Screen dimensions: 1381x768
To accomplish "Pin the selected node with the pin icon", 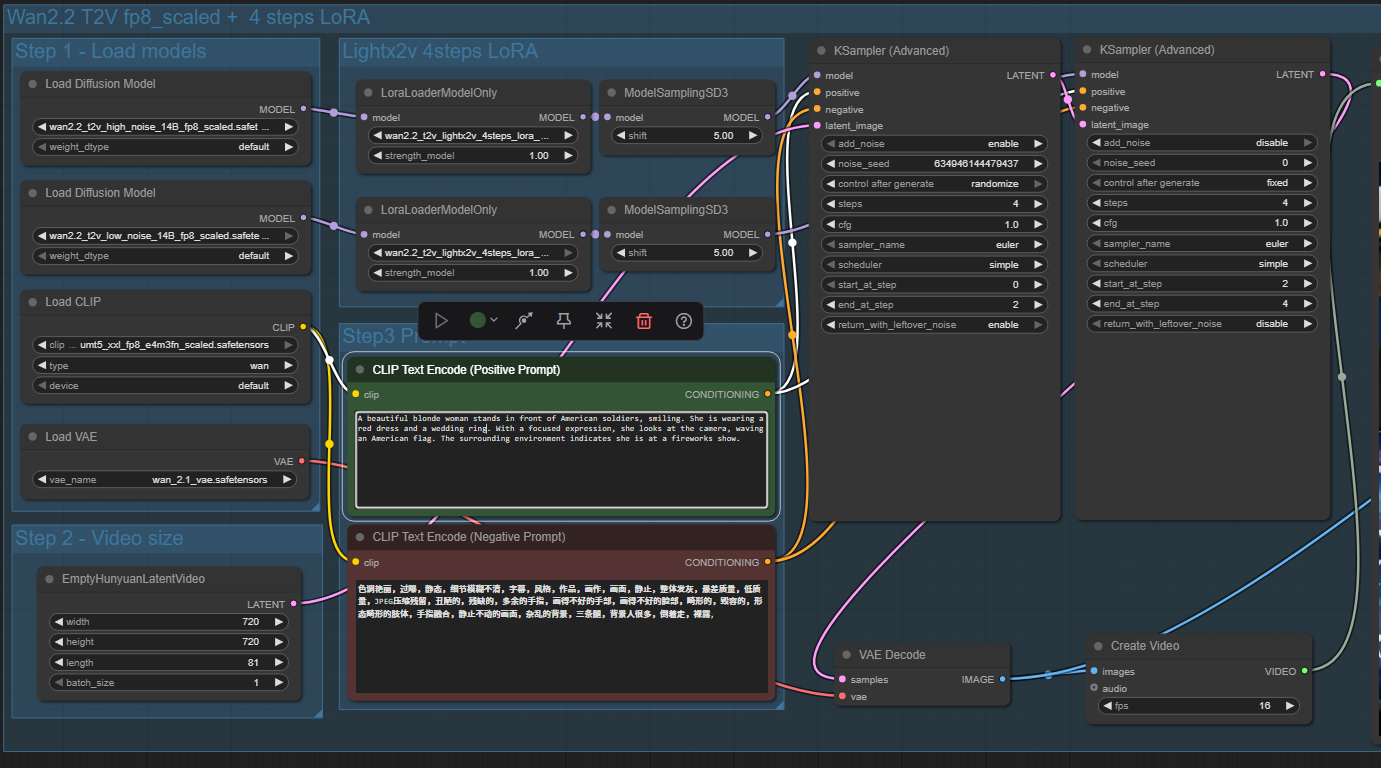I will coord(564,321).
